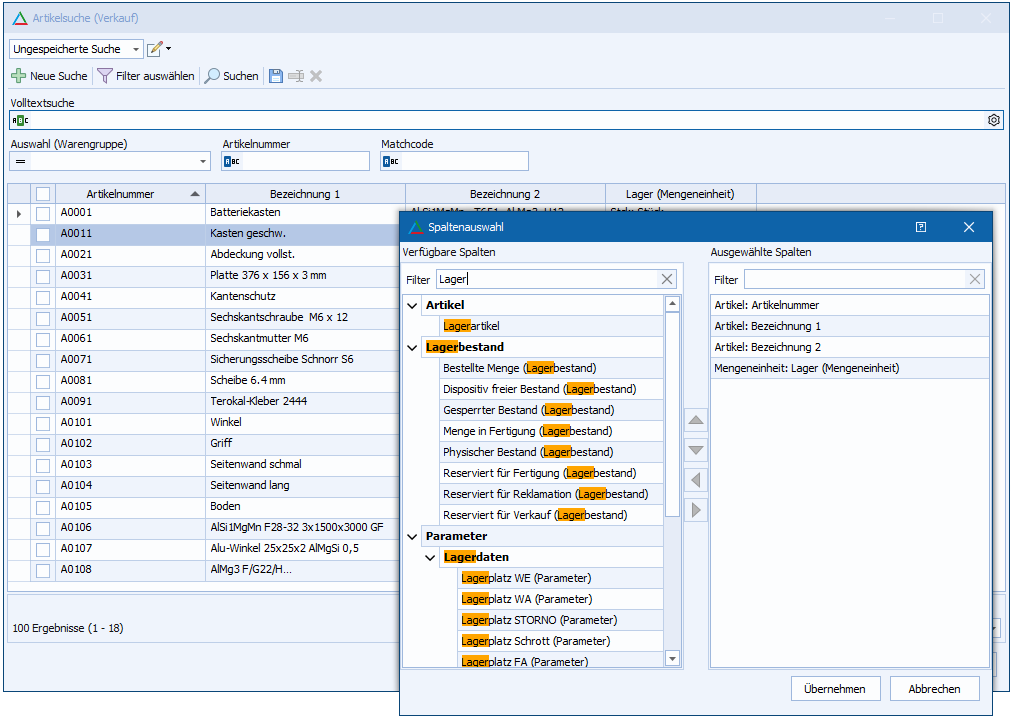Tick the checkbox for row A0051
This screenshot has height=719, width=1015.
coord(43,318)
